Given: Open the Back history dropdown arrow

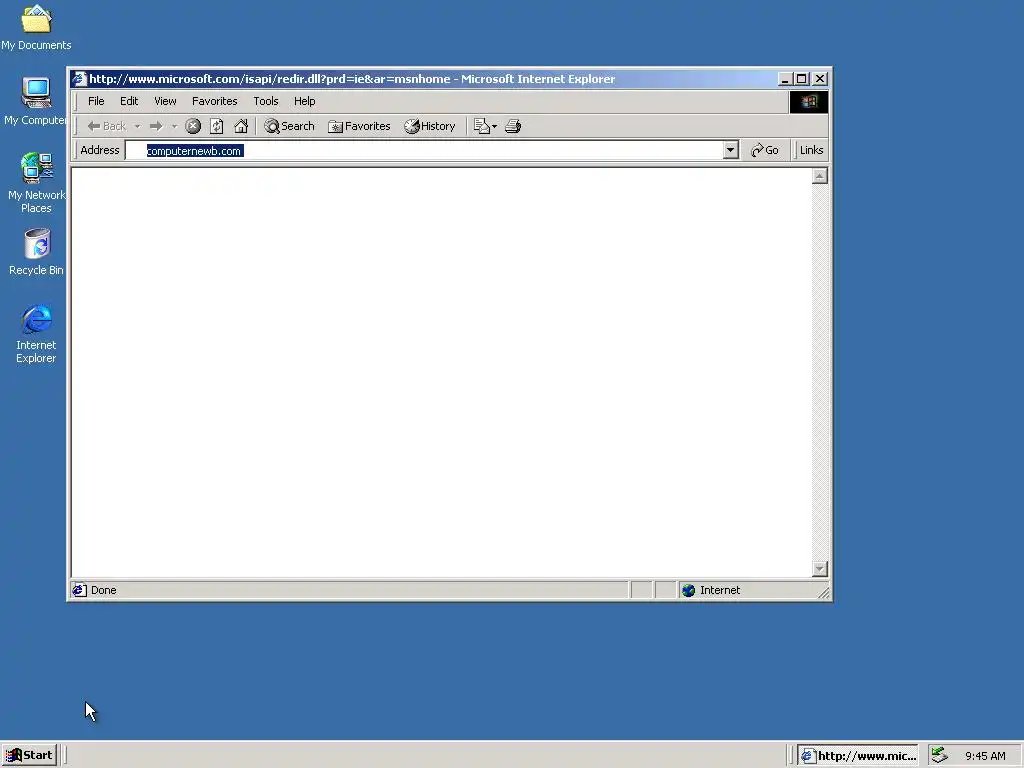Looking at the screenshot, I should pos(137,126).
